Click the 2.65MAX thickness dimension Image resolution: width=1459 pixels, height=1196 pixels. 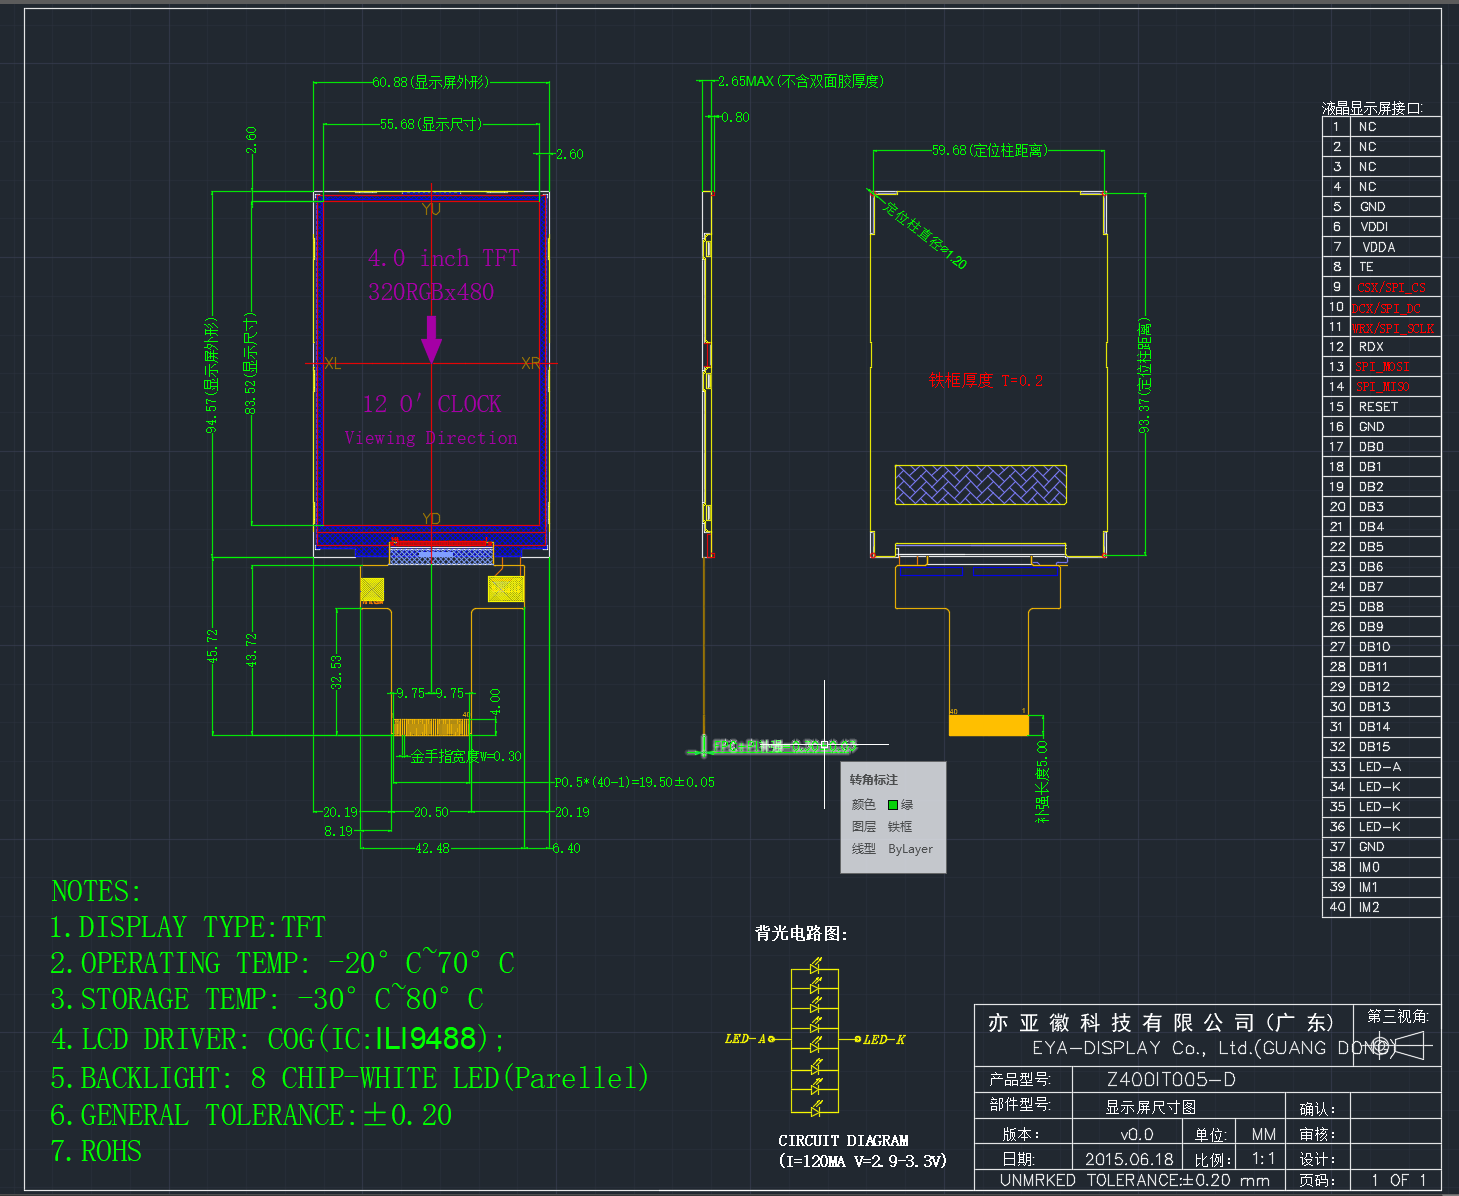[801, 81]
